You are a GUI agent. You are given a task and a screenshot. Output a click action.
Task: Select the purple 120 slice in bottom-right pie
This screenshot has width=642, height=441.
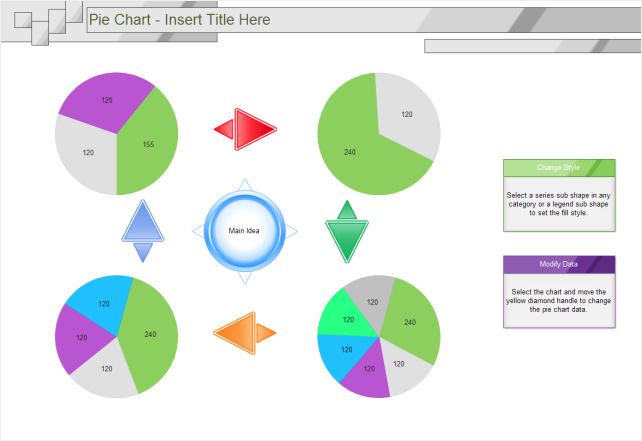(x=367, y=370)
